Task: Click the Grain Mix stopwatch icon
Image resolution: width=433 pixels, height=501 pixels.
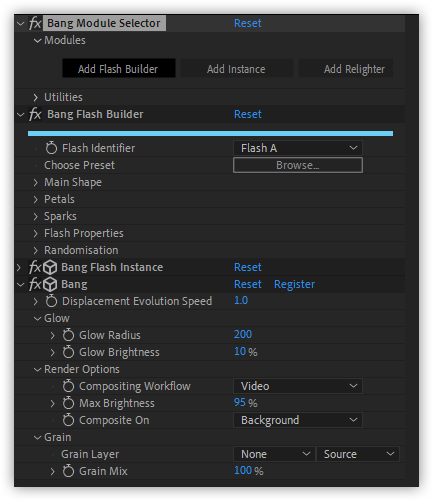Action: (68, 471)
